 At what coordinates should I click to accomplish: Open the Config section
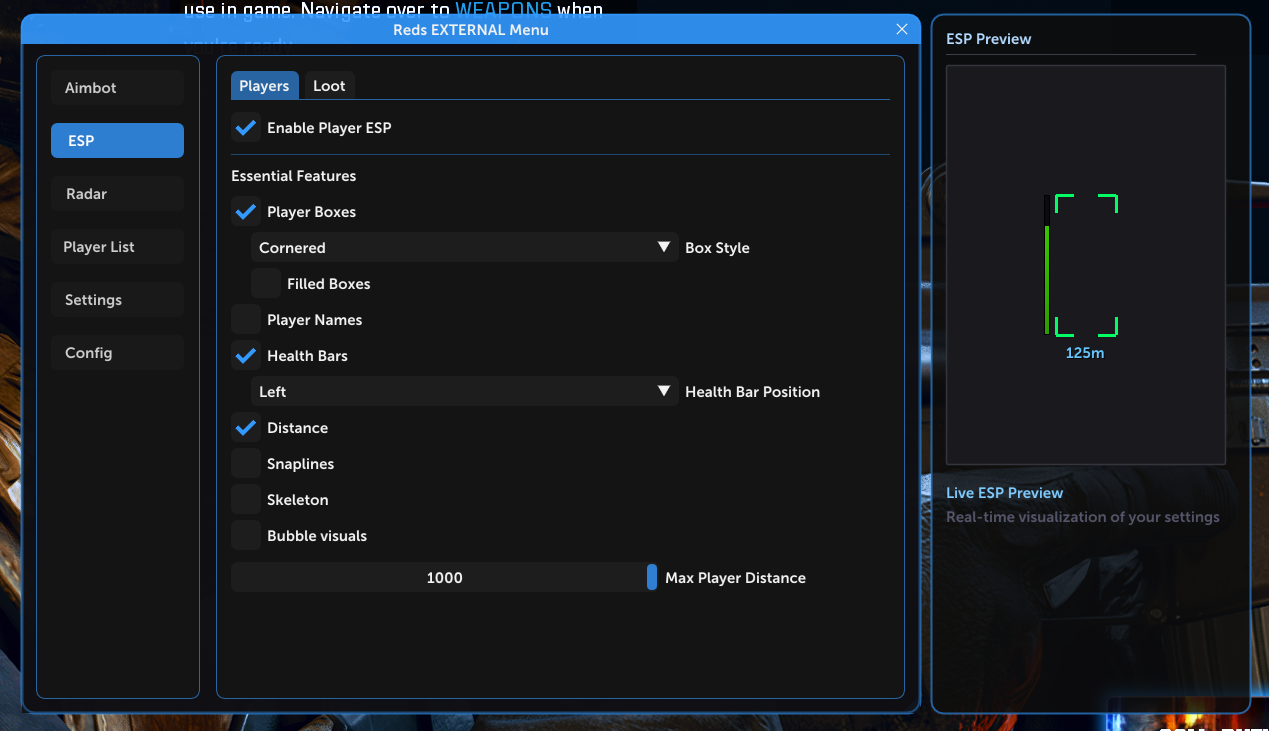117,352
